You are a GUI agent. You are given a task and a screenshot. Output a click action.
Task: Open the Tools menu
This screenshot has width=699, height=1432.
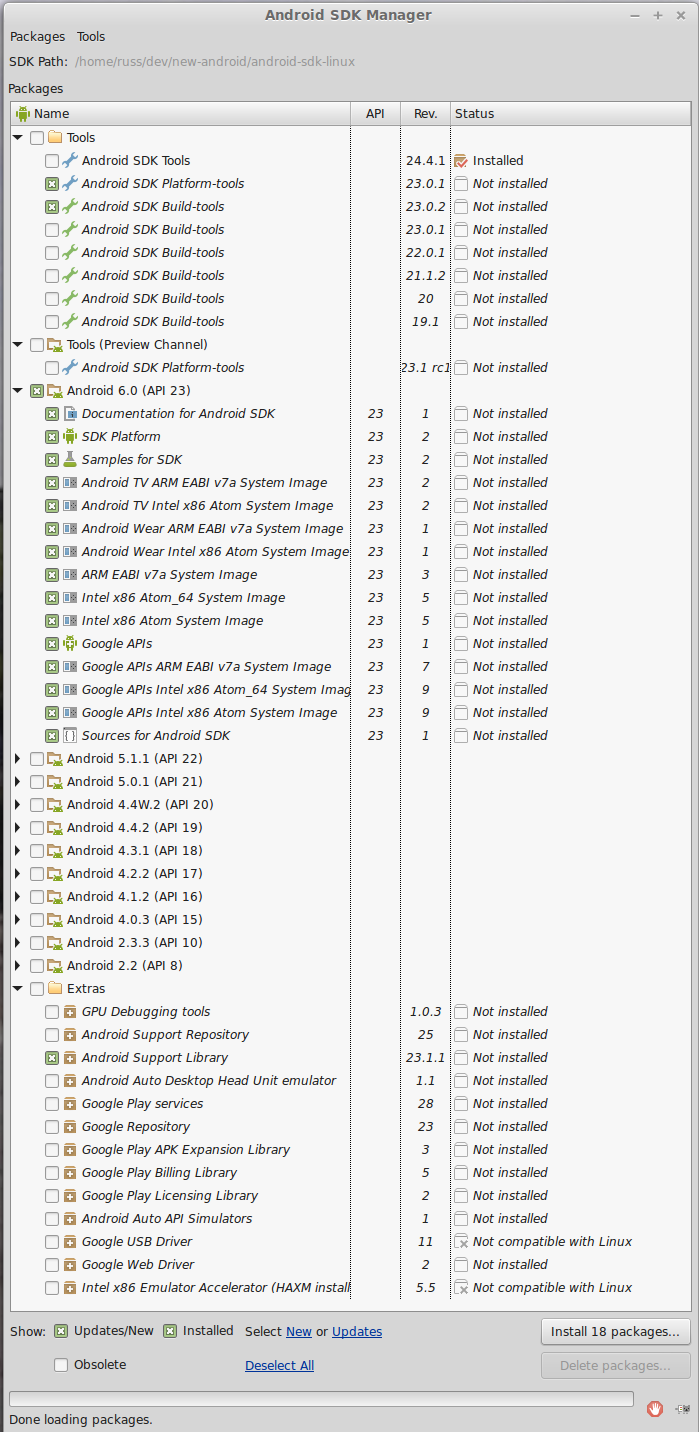pos(91,36)
